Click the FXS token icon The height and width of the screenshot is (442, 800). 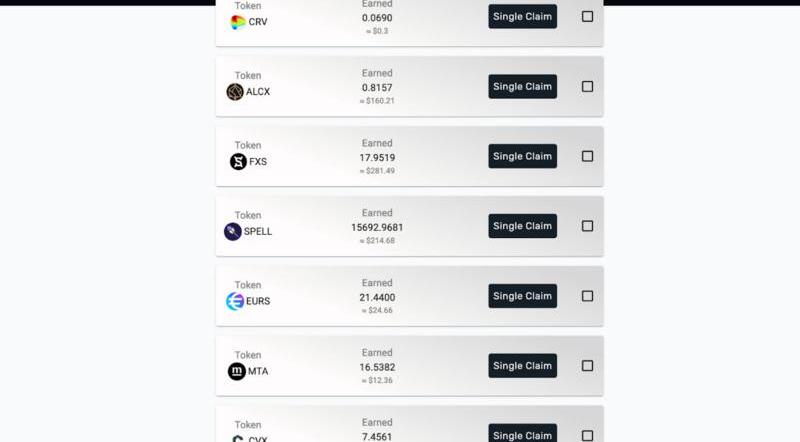(x=238, y=162)
